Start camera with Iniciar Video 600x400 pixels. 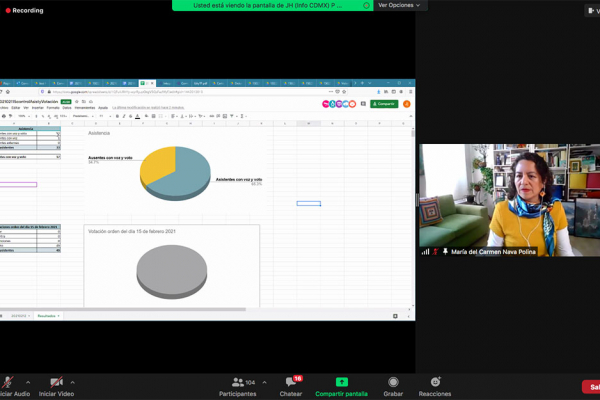56,387
